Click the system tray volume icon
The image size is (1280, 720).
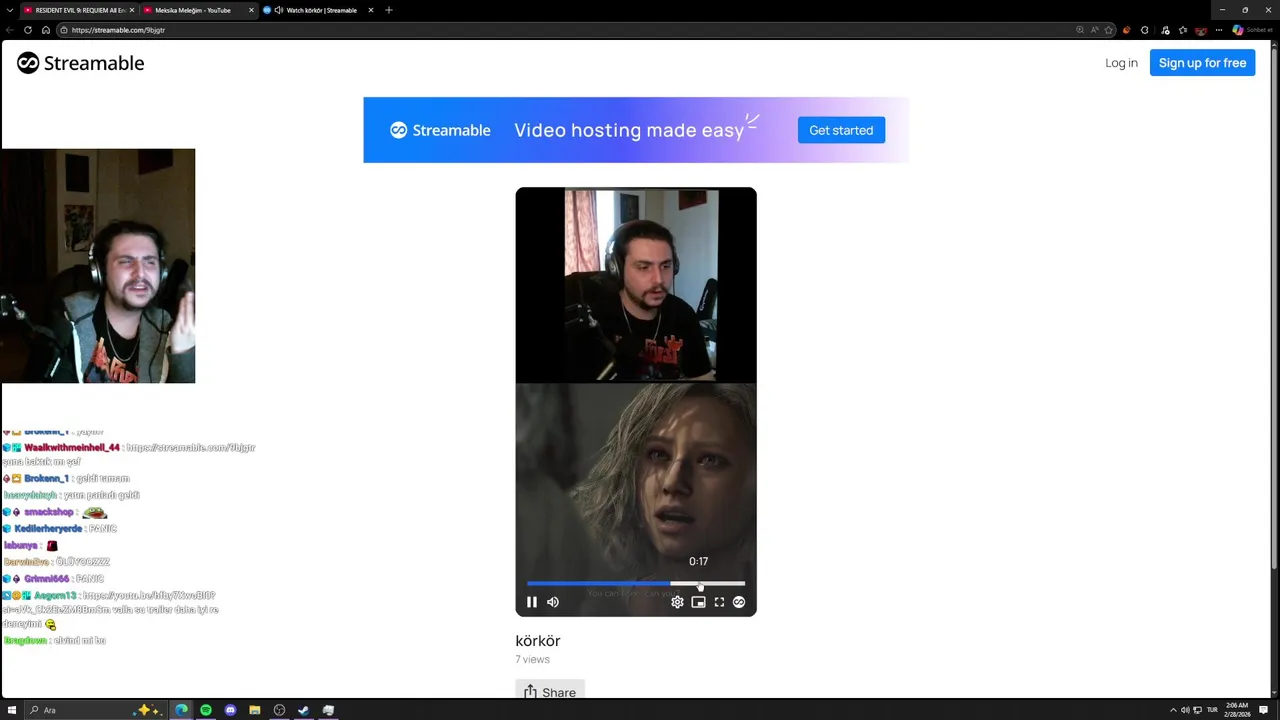point(1185,710)
